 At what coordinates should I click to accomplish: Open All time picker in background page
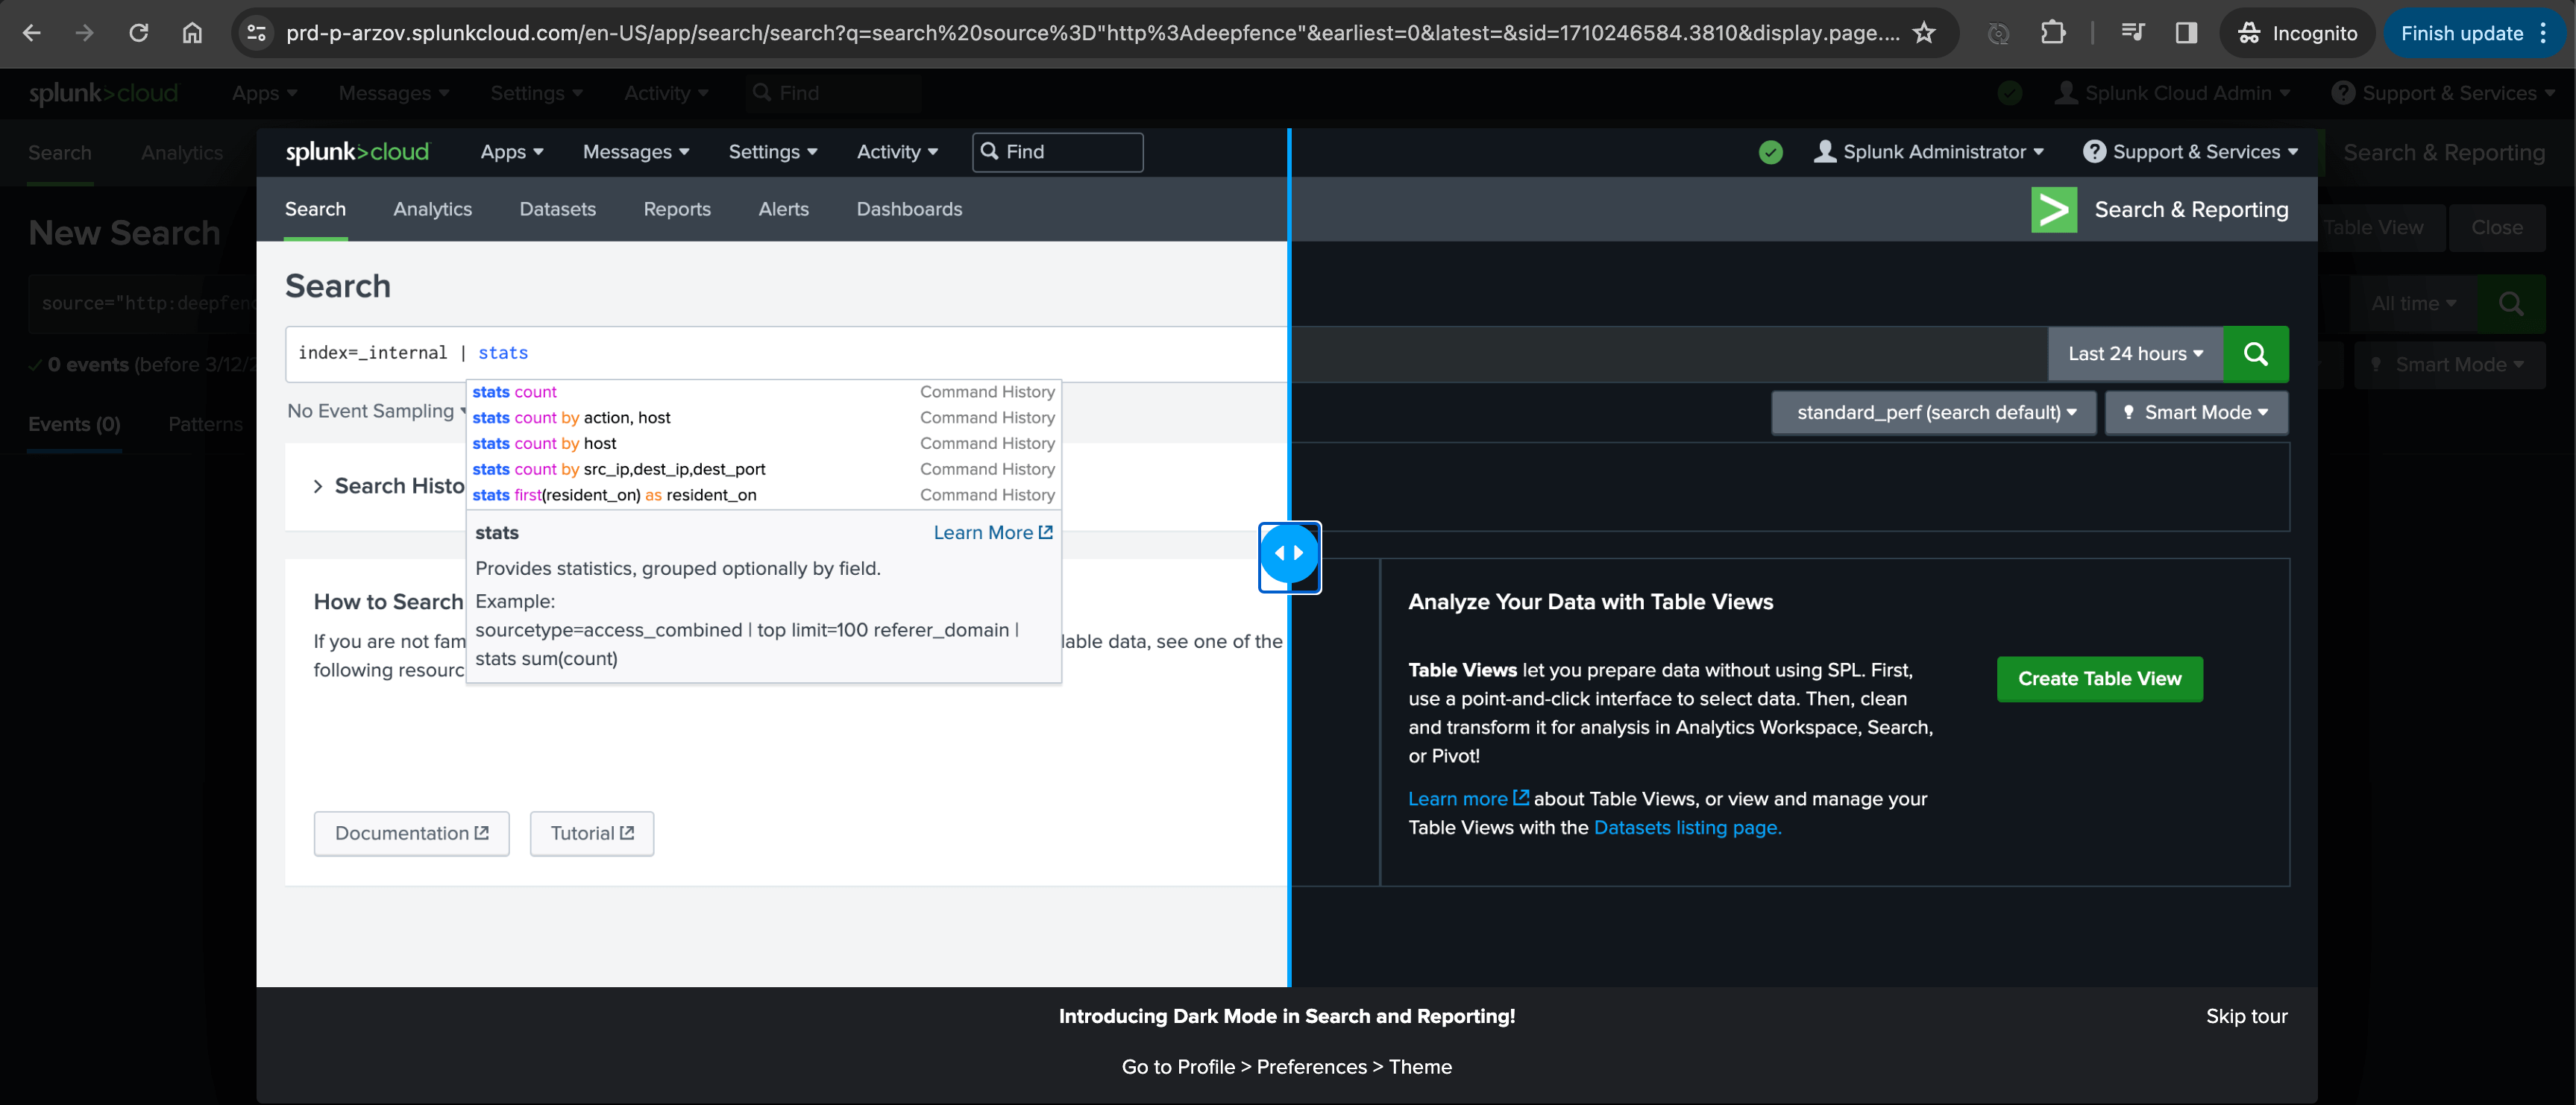(2413, 303)
